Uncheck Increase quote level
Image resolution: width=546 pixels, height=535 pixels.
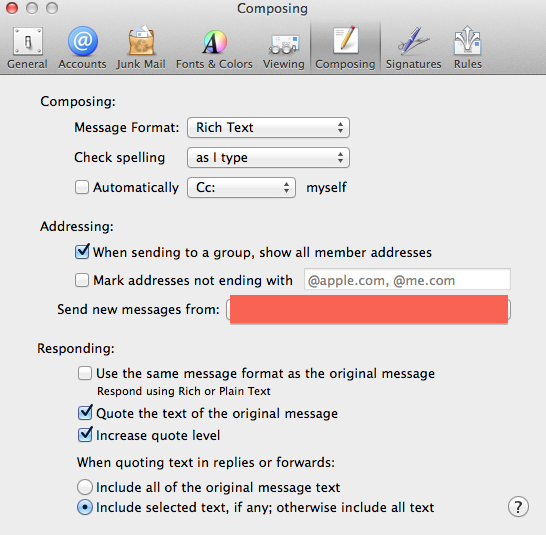coord(85,435)
